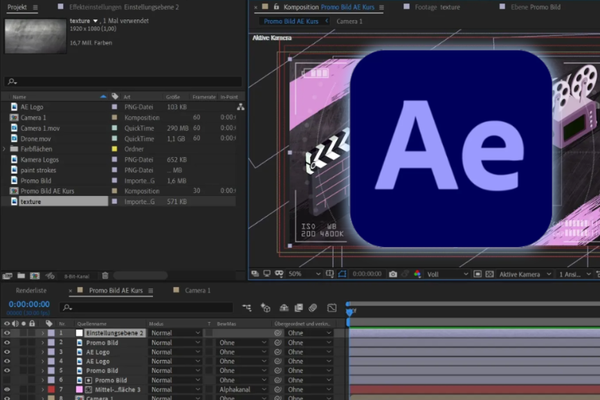Image resolution: width=600 pixels, height=400 pixels.
Task: Toggle eye icon for Mittel layer 7
Action: coord(7,390)
